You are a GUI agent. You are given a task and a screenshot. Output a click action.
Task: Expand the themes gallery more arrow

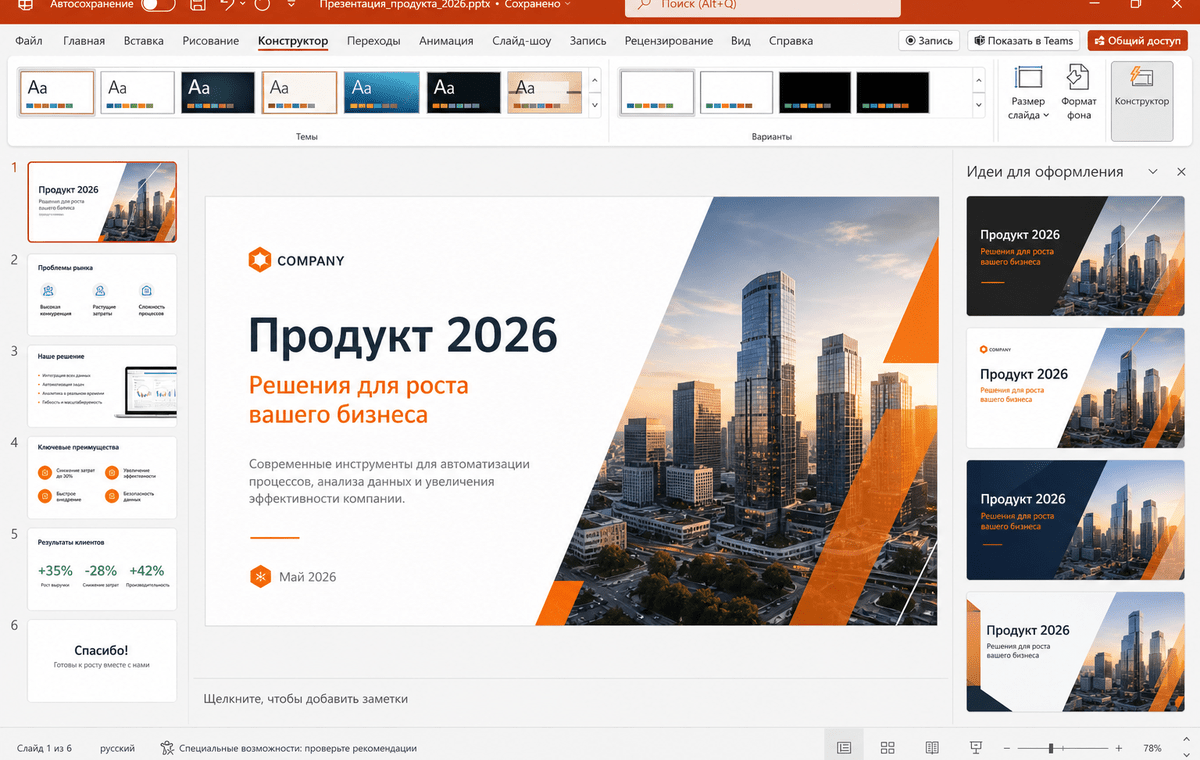tap(595, 104)
